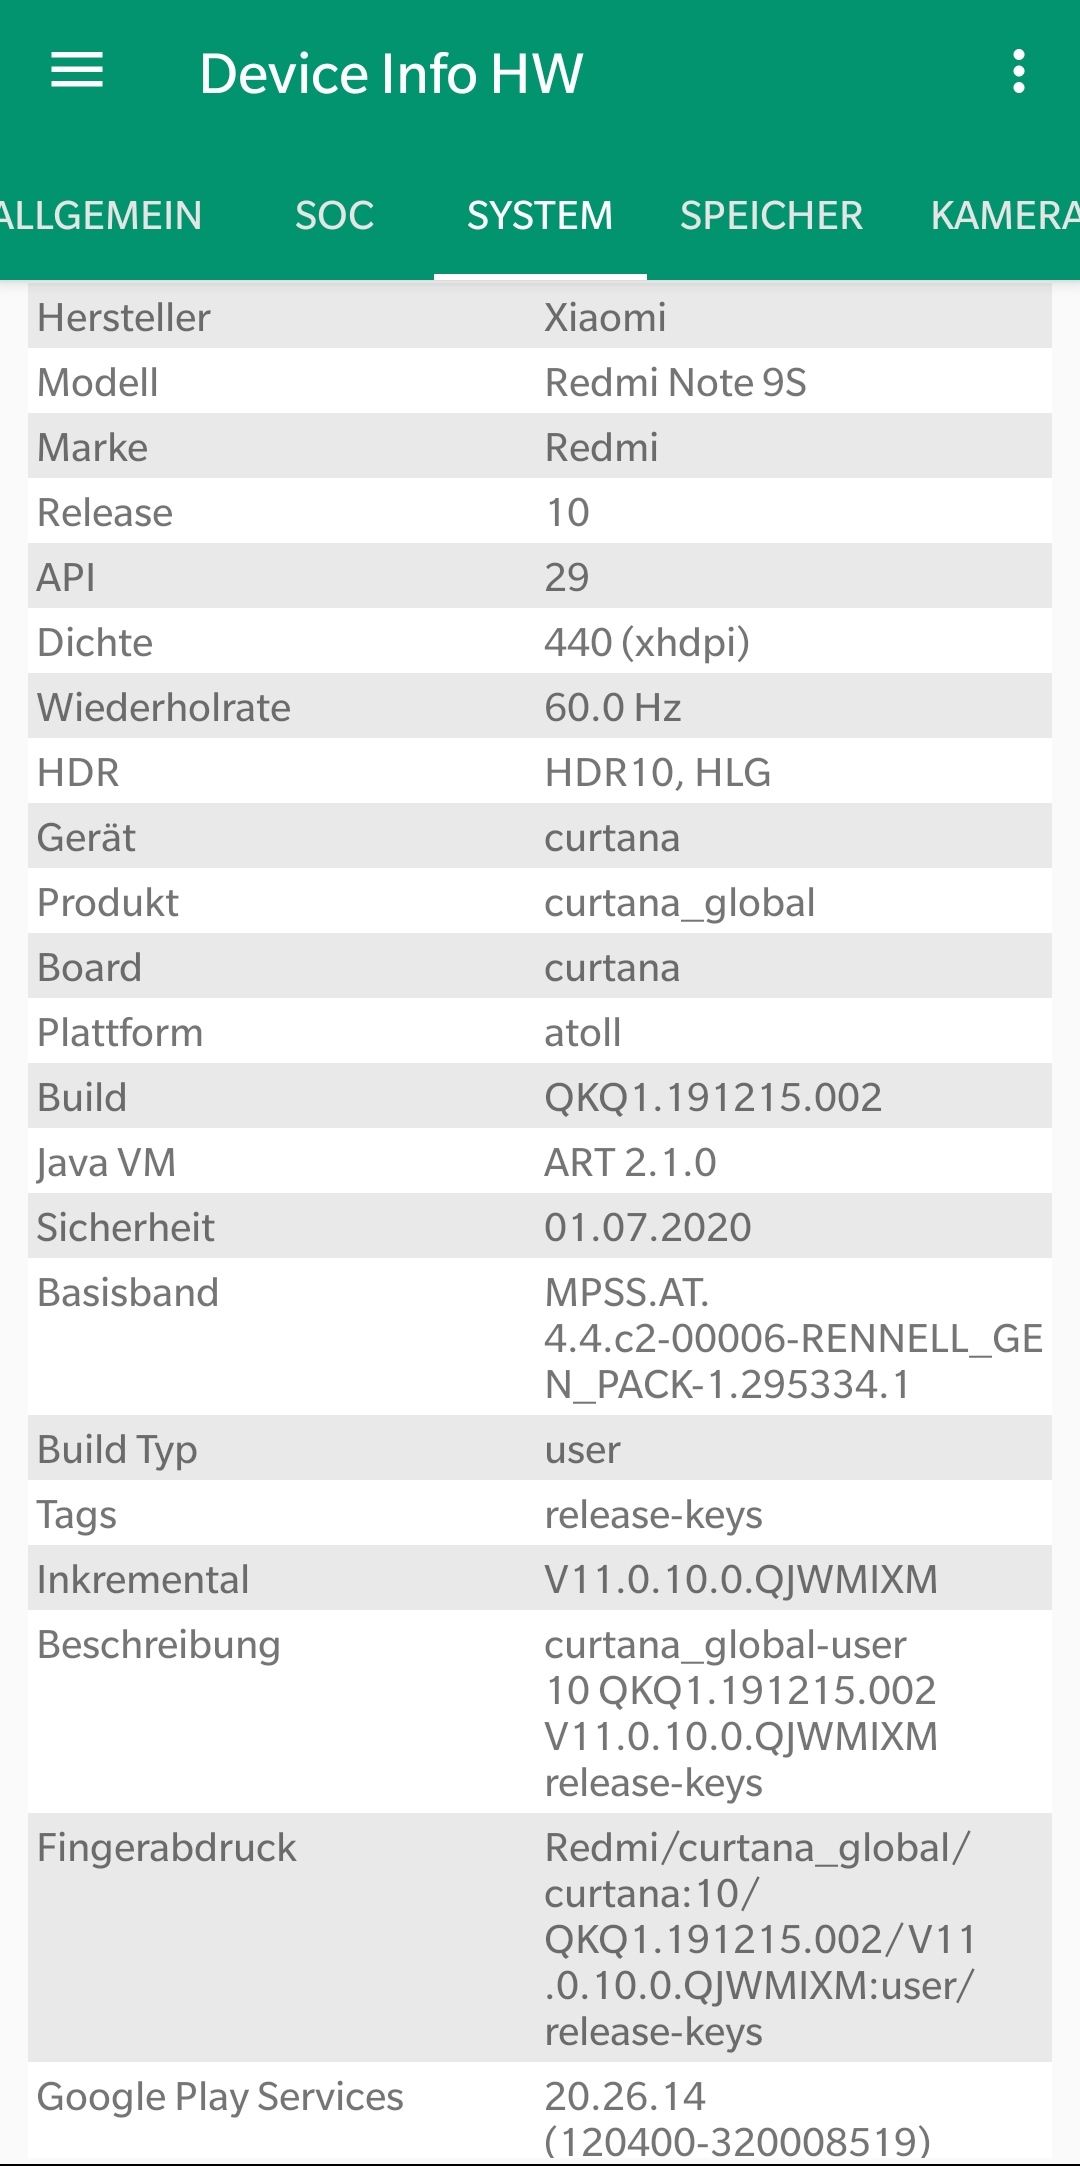Screen dimensions: 1080x2166
Task: Tap the Wiederholrate 60.0 Hz row
Action: click(x=540, y=707)
